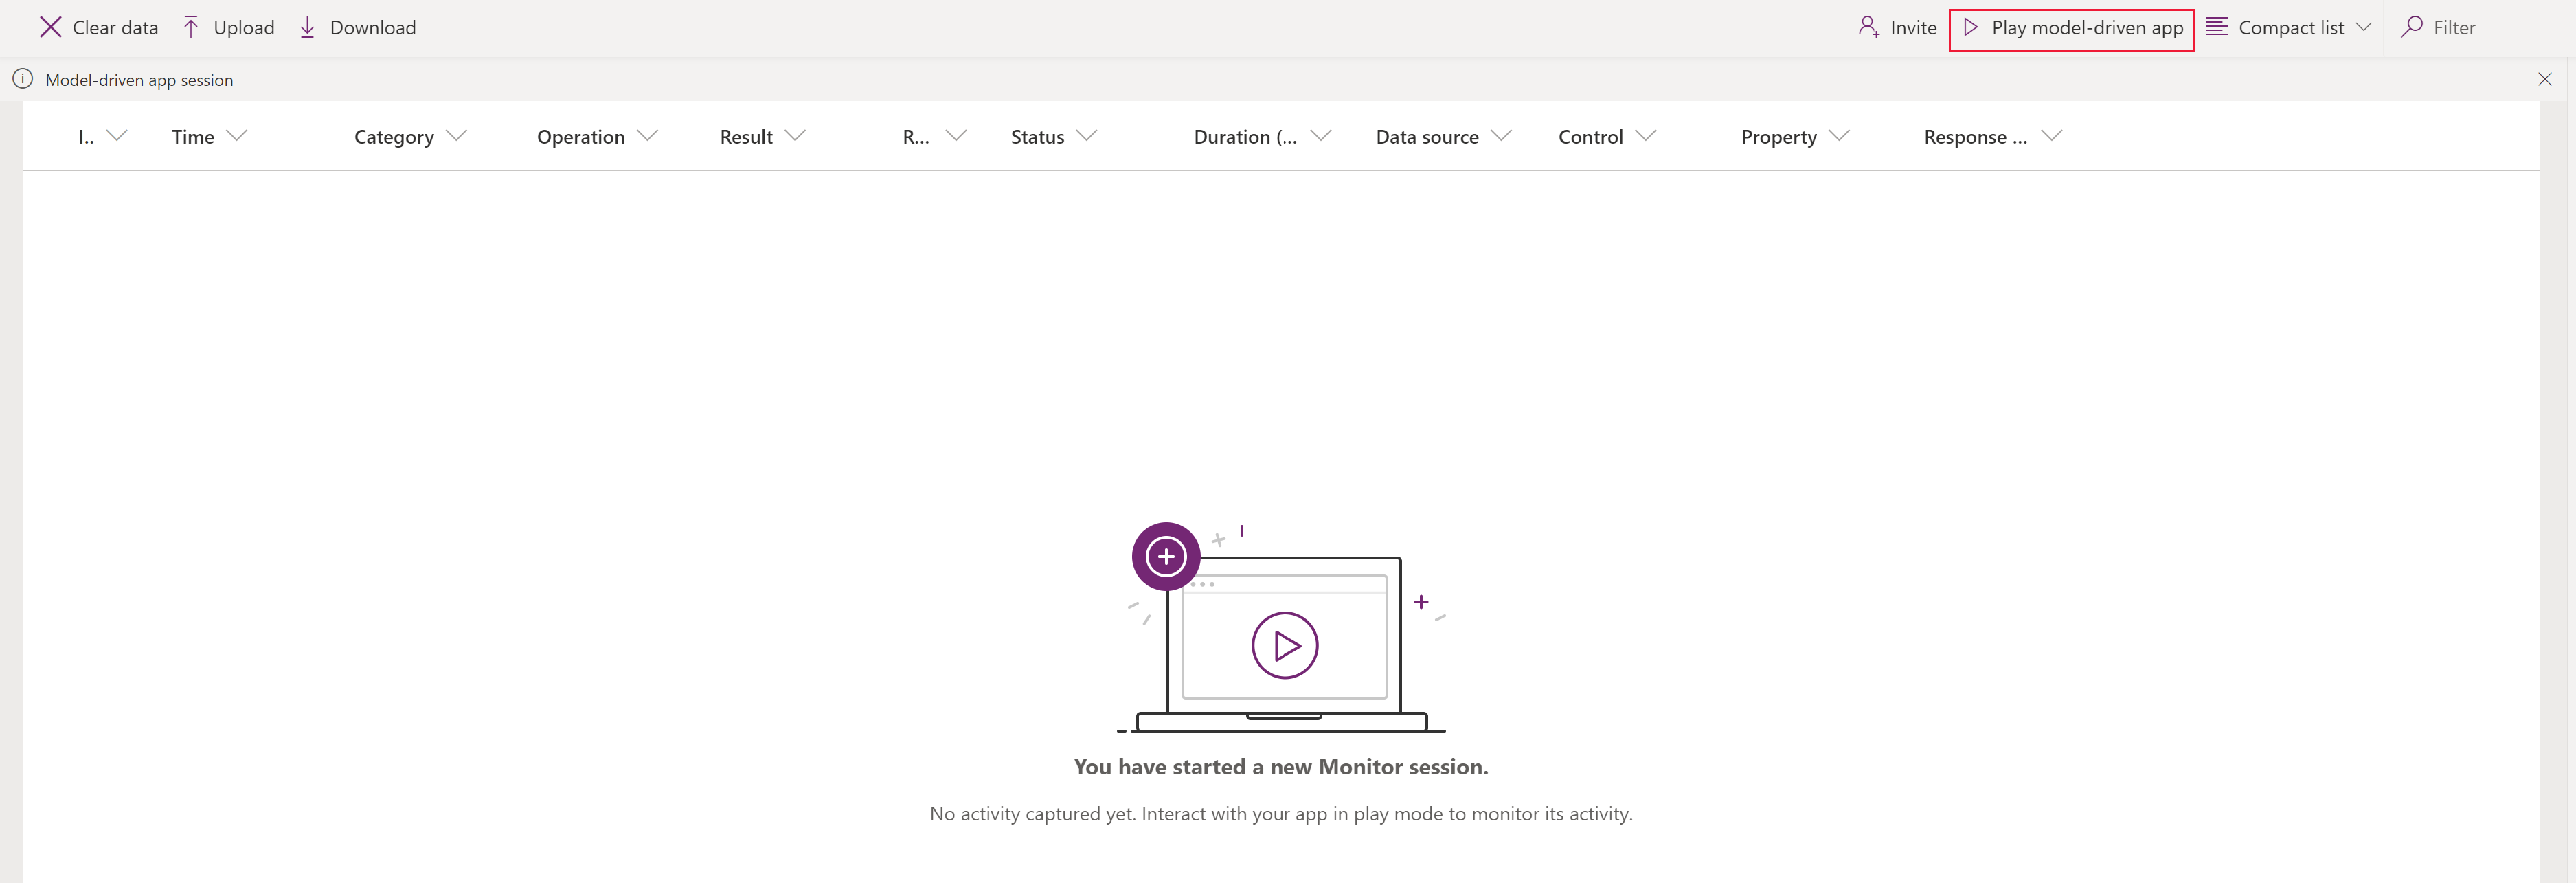Select the Model-driven app session tab

[139, 79]
